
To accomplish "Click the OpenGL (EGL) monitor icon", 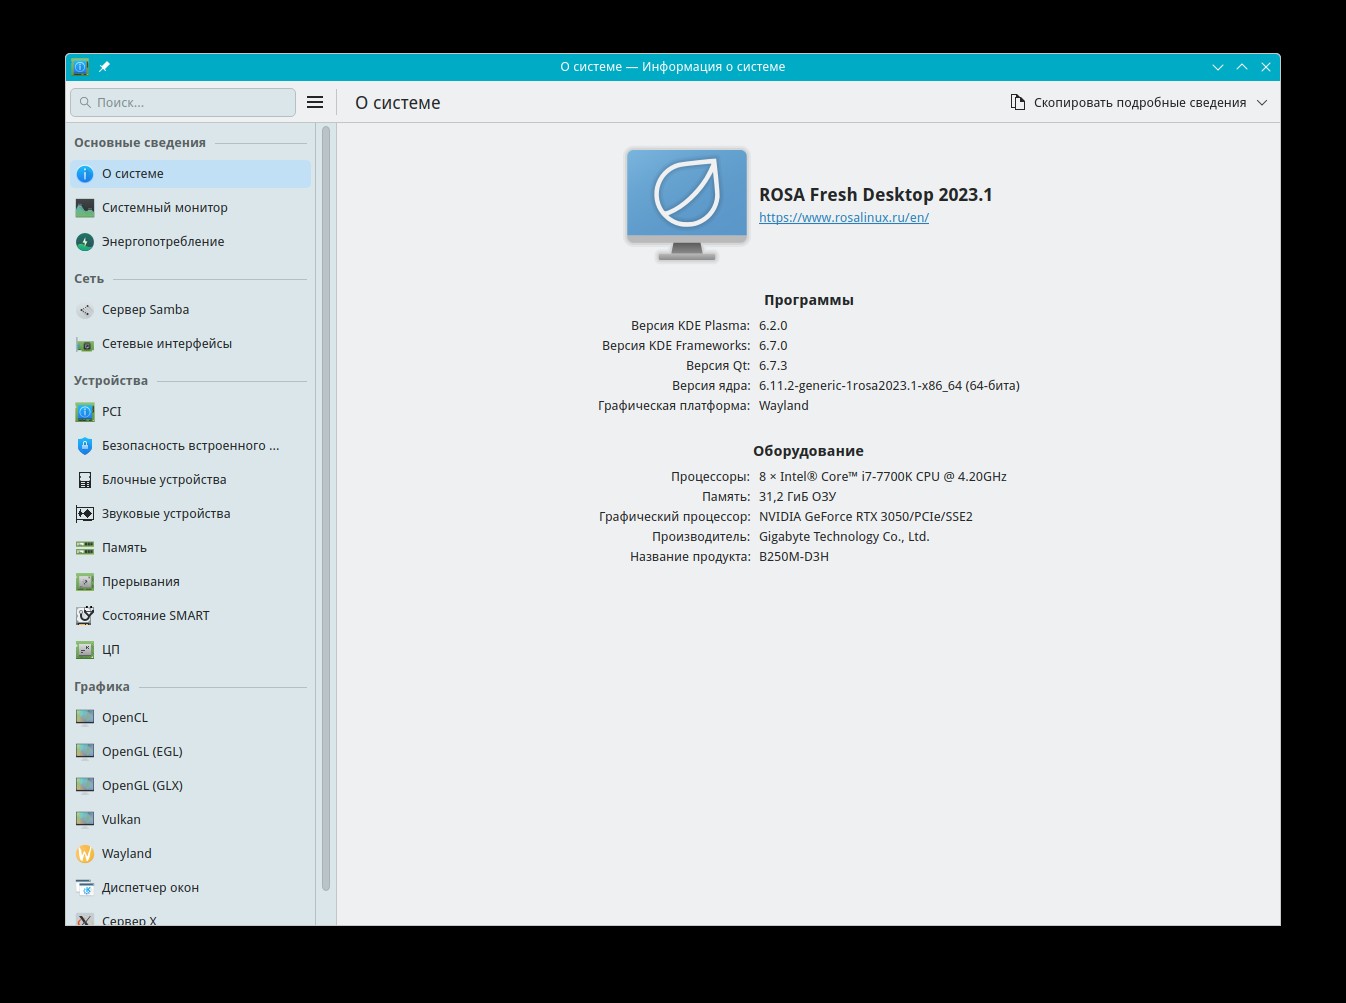I will pos(85,752).
